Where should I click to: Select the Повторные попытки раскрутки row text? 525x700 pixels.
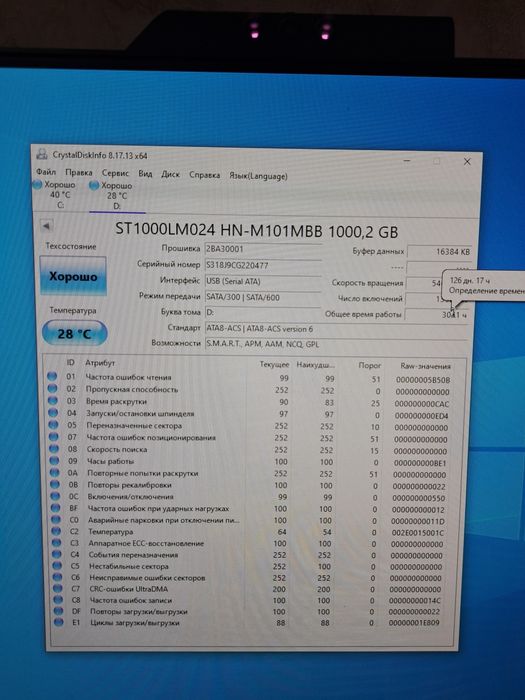(142, 473)
